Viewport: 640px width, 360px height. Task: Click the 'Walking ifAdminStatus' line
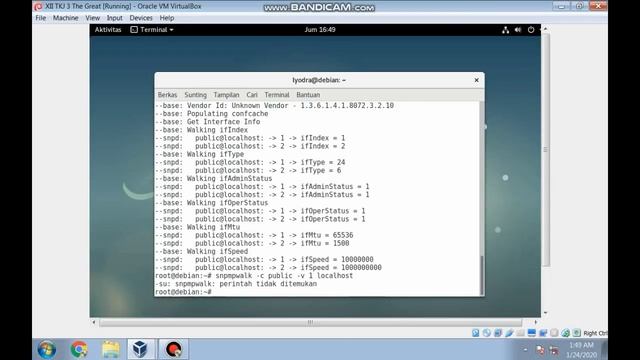coord(213,178)
